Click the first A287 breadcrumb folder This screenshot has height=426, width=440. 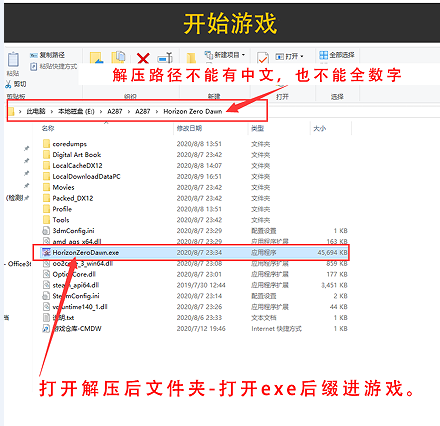click(115, 111)
